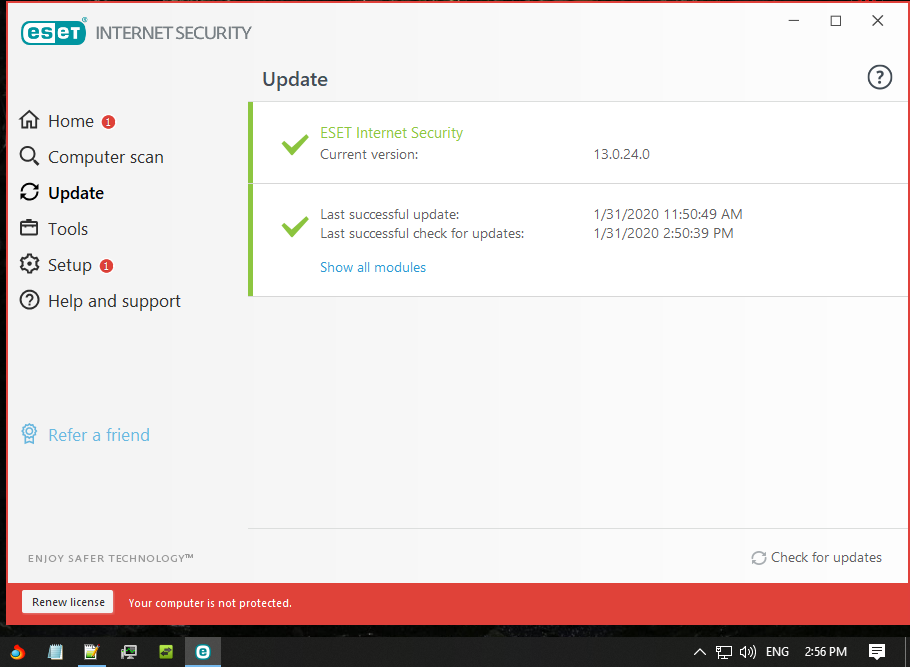
Task: Switch to Notepad++ from the taskbar
Action: [92, 652]
